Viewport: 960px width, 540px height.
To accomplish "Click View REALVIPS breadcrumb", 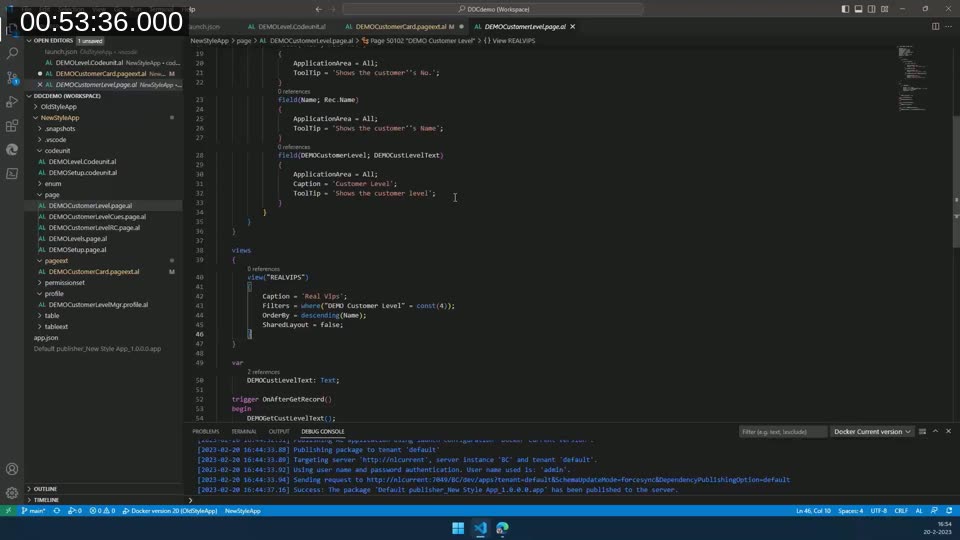I will click(509, 40).
